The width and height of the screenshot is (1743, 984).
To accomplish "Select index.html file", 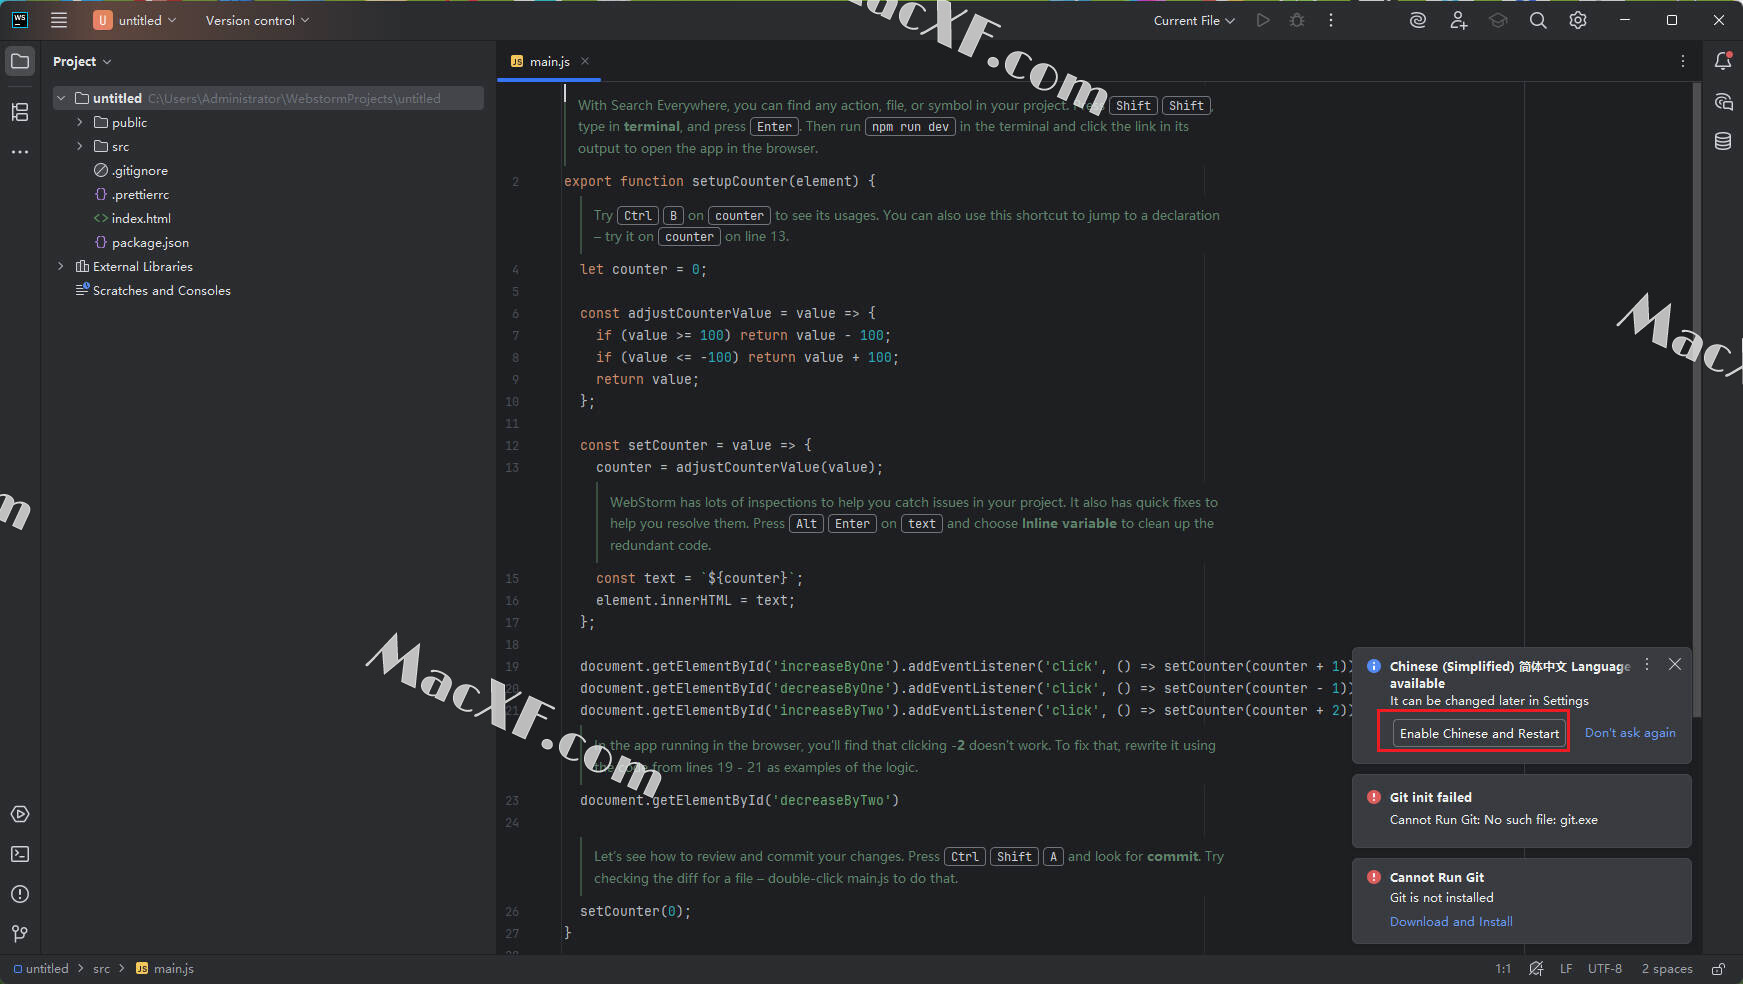I will click(x=132, y=218).
